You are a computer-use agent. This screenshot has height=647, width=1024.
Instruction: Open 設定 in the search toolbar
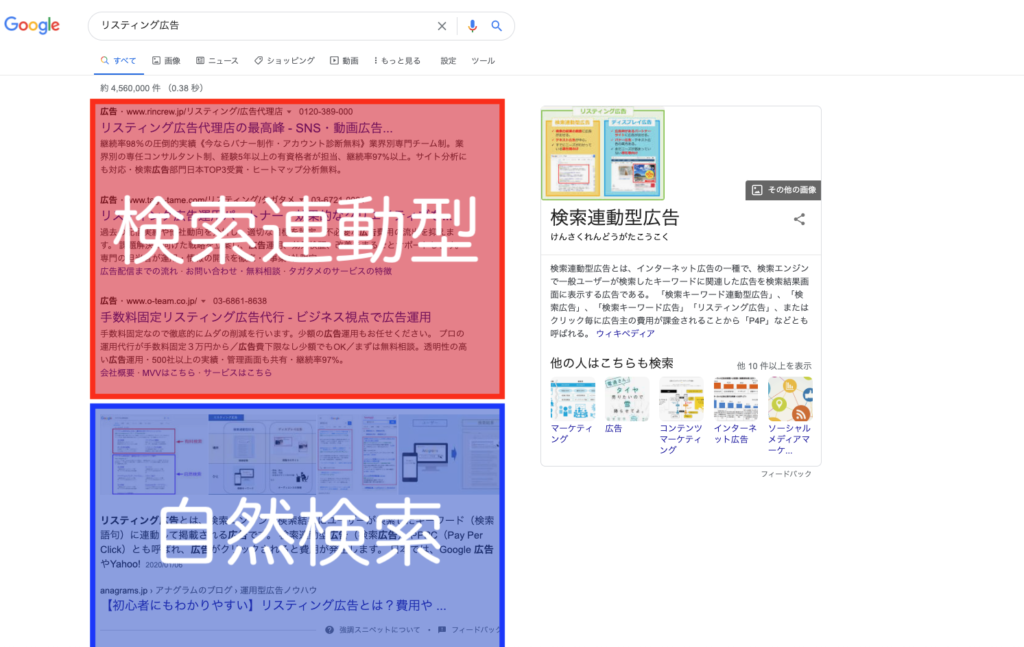[448, 61]
